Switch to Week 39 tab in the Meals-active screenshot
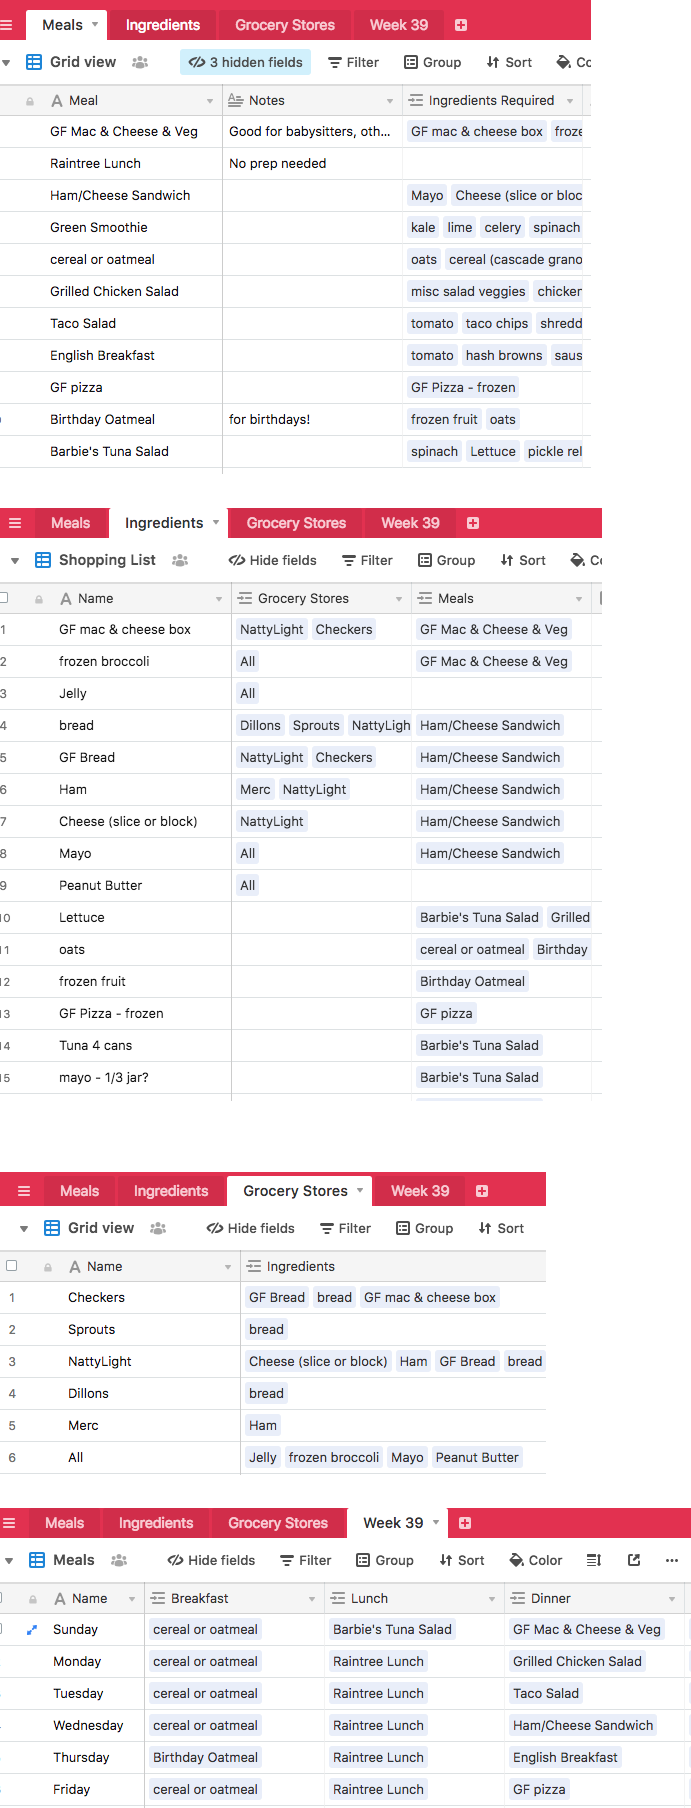 [399, 25]
